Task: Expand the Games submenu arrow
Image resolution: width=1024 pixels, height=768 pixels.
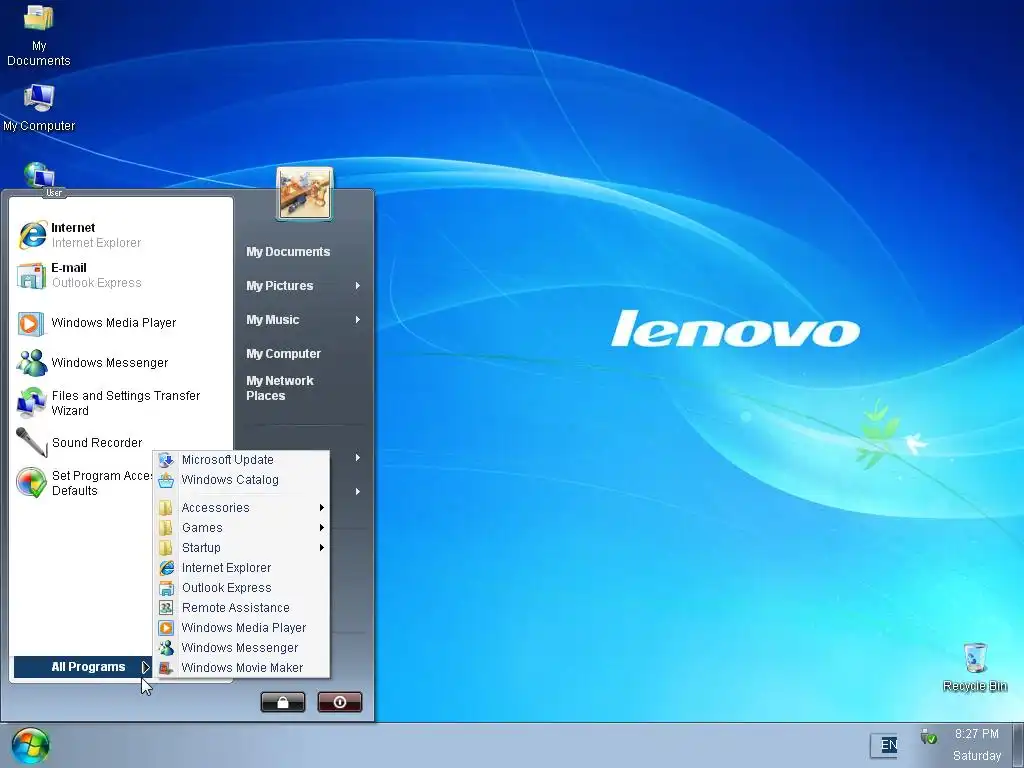Action: click(321, 528)
